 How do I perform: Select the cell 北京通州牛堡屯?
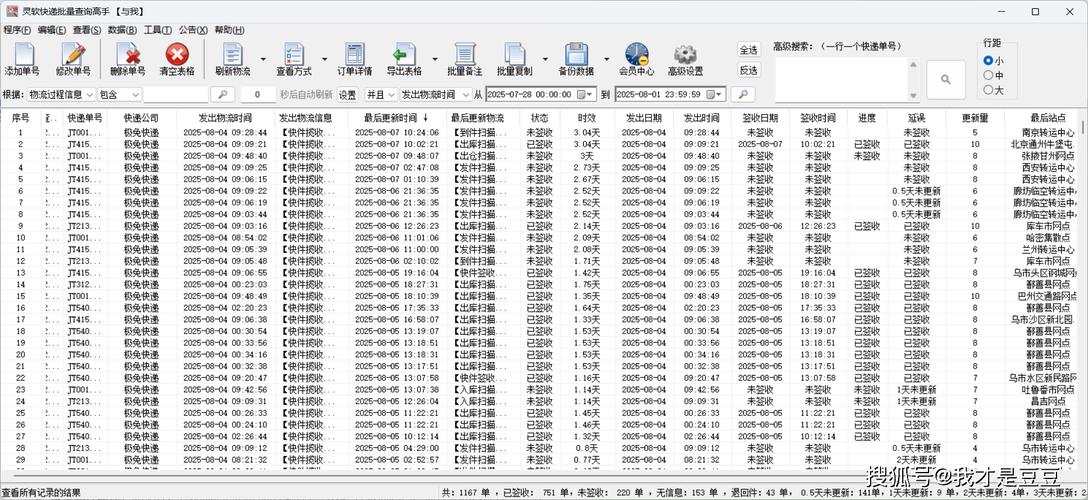[1043, 144]
